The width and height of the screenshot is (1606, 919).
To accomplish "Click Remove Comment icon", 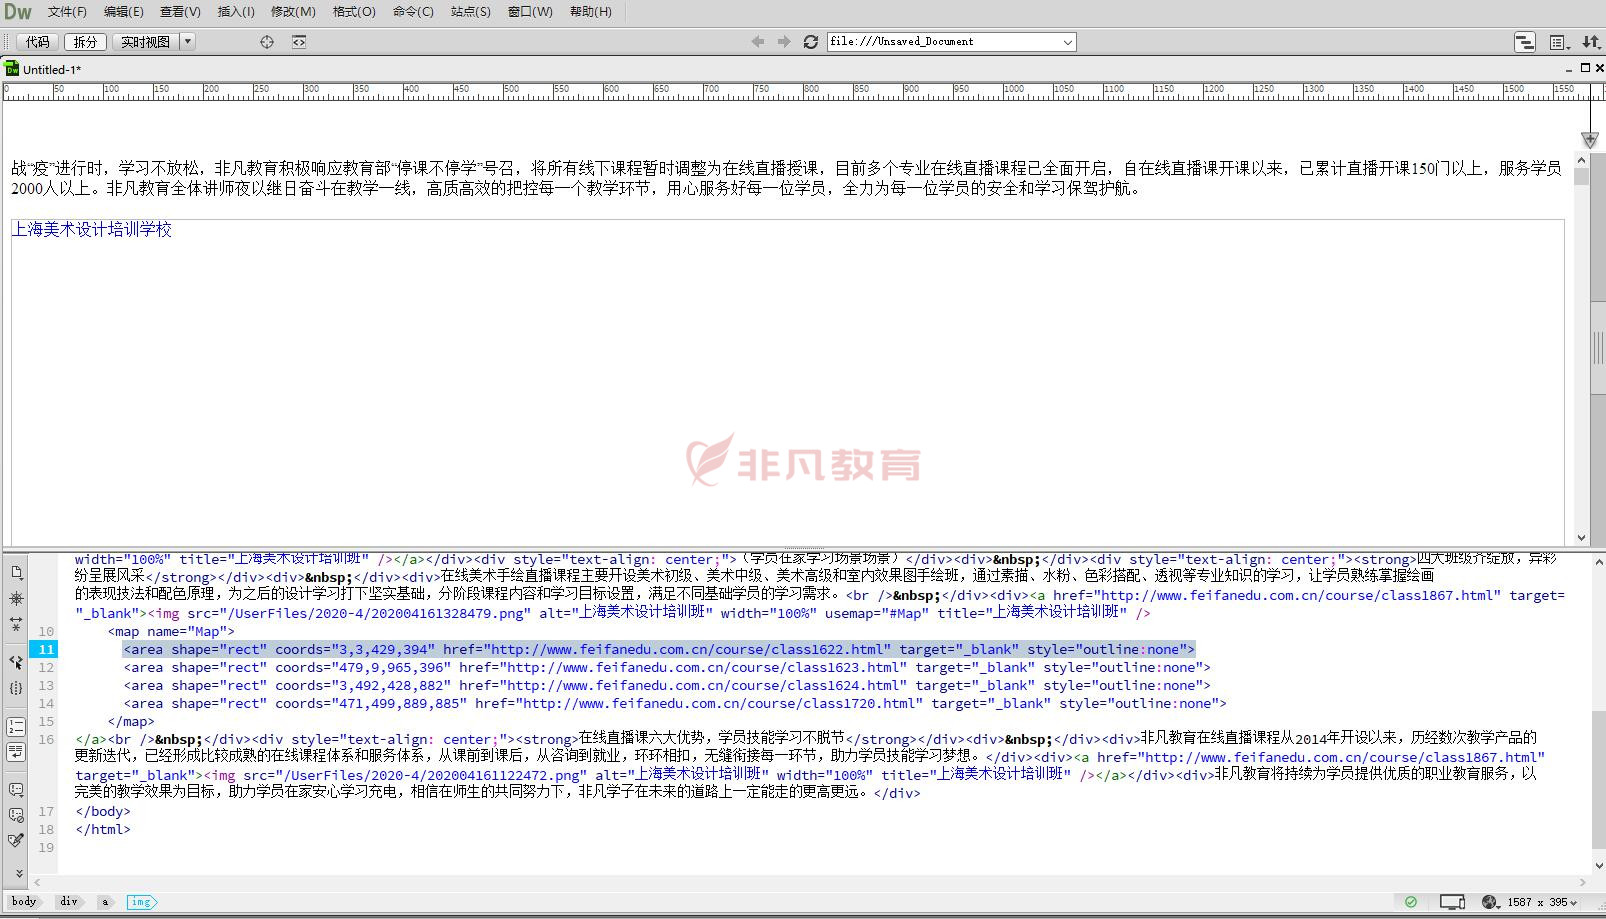I will pos(16,815).
